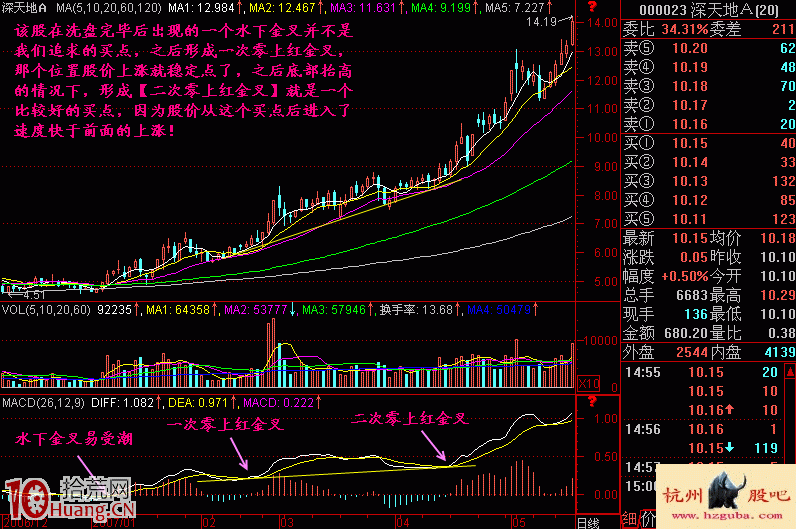Image resolution: width=796 pixels, height=529 pixels.
Task: Click the 14:55 tick trade row
Action: (703, 372)
